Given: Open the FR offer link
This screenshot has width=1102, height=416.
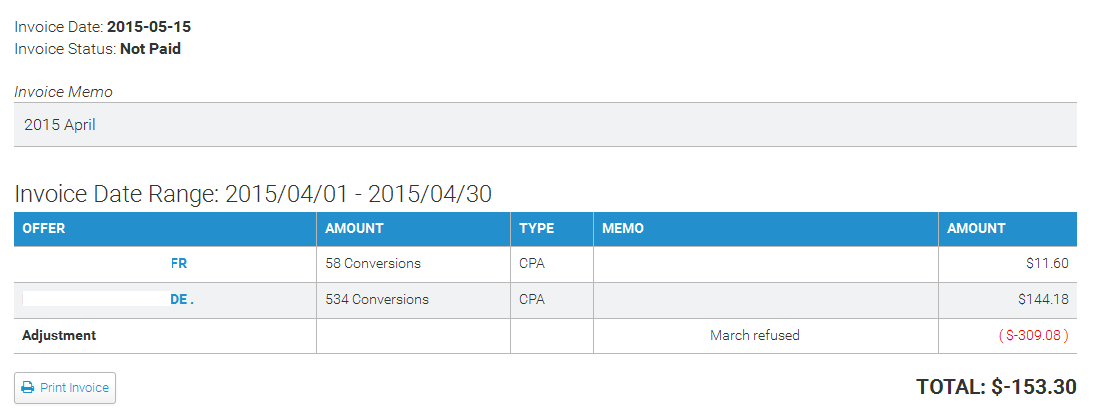Looking at the screenshot, I should [179, 264].
